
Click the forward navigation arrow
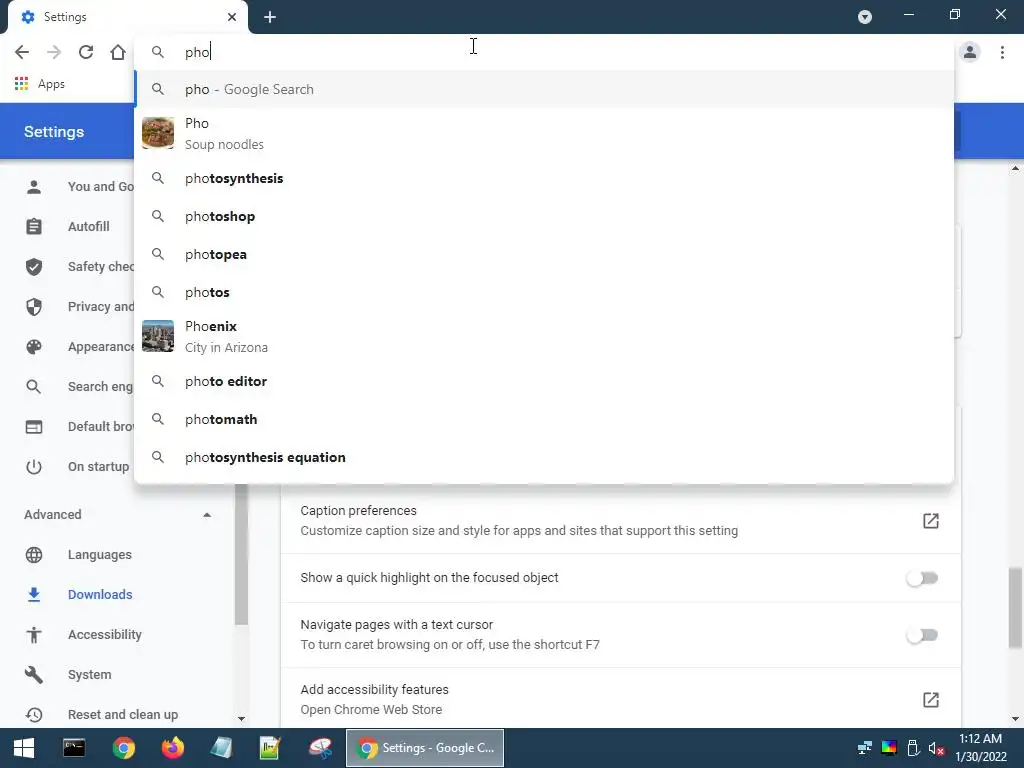click(54, 52)
